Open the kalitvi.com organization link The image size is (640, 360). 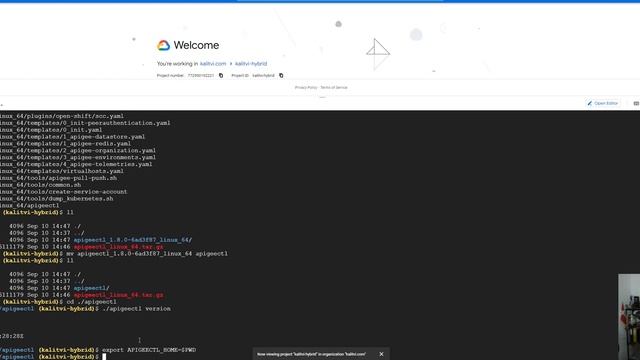[x=213, y=64]
